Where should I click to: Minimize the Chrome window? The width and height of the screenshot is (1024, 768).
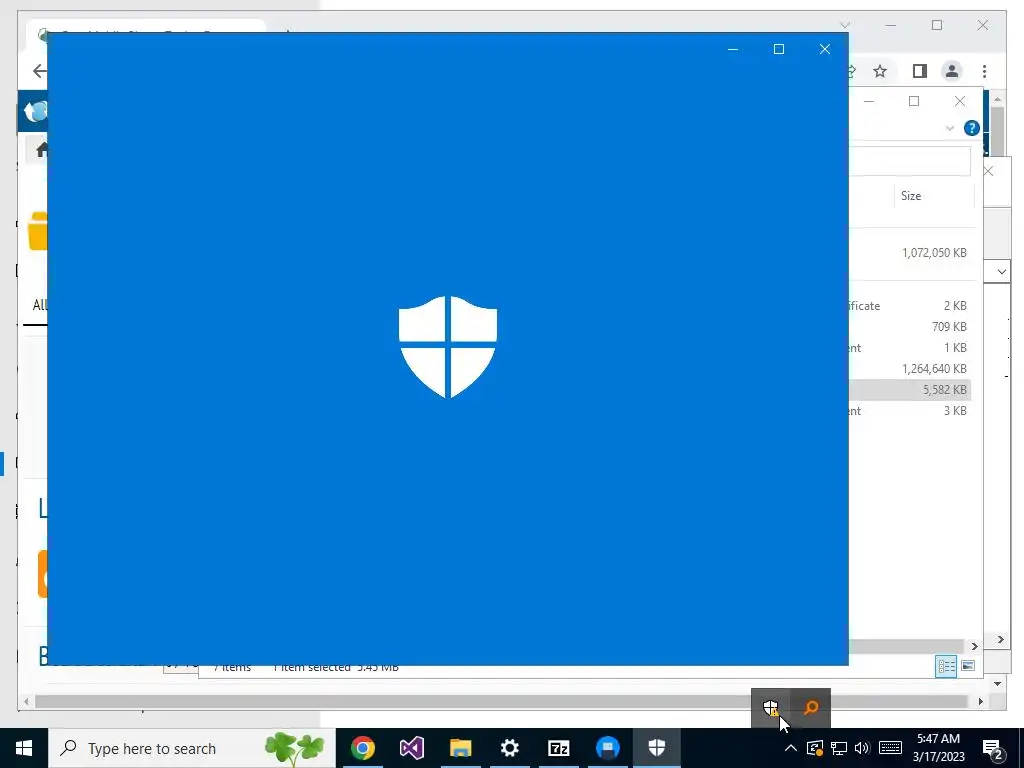pyautogui.click(x=890, y=25)
